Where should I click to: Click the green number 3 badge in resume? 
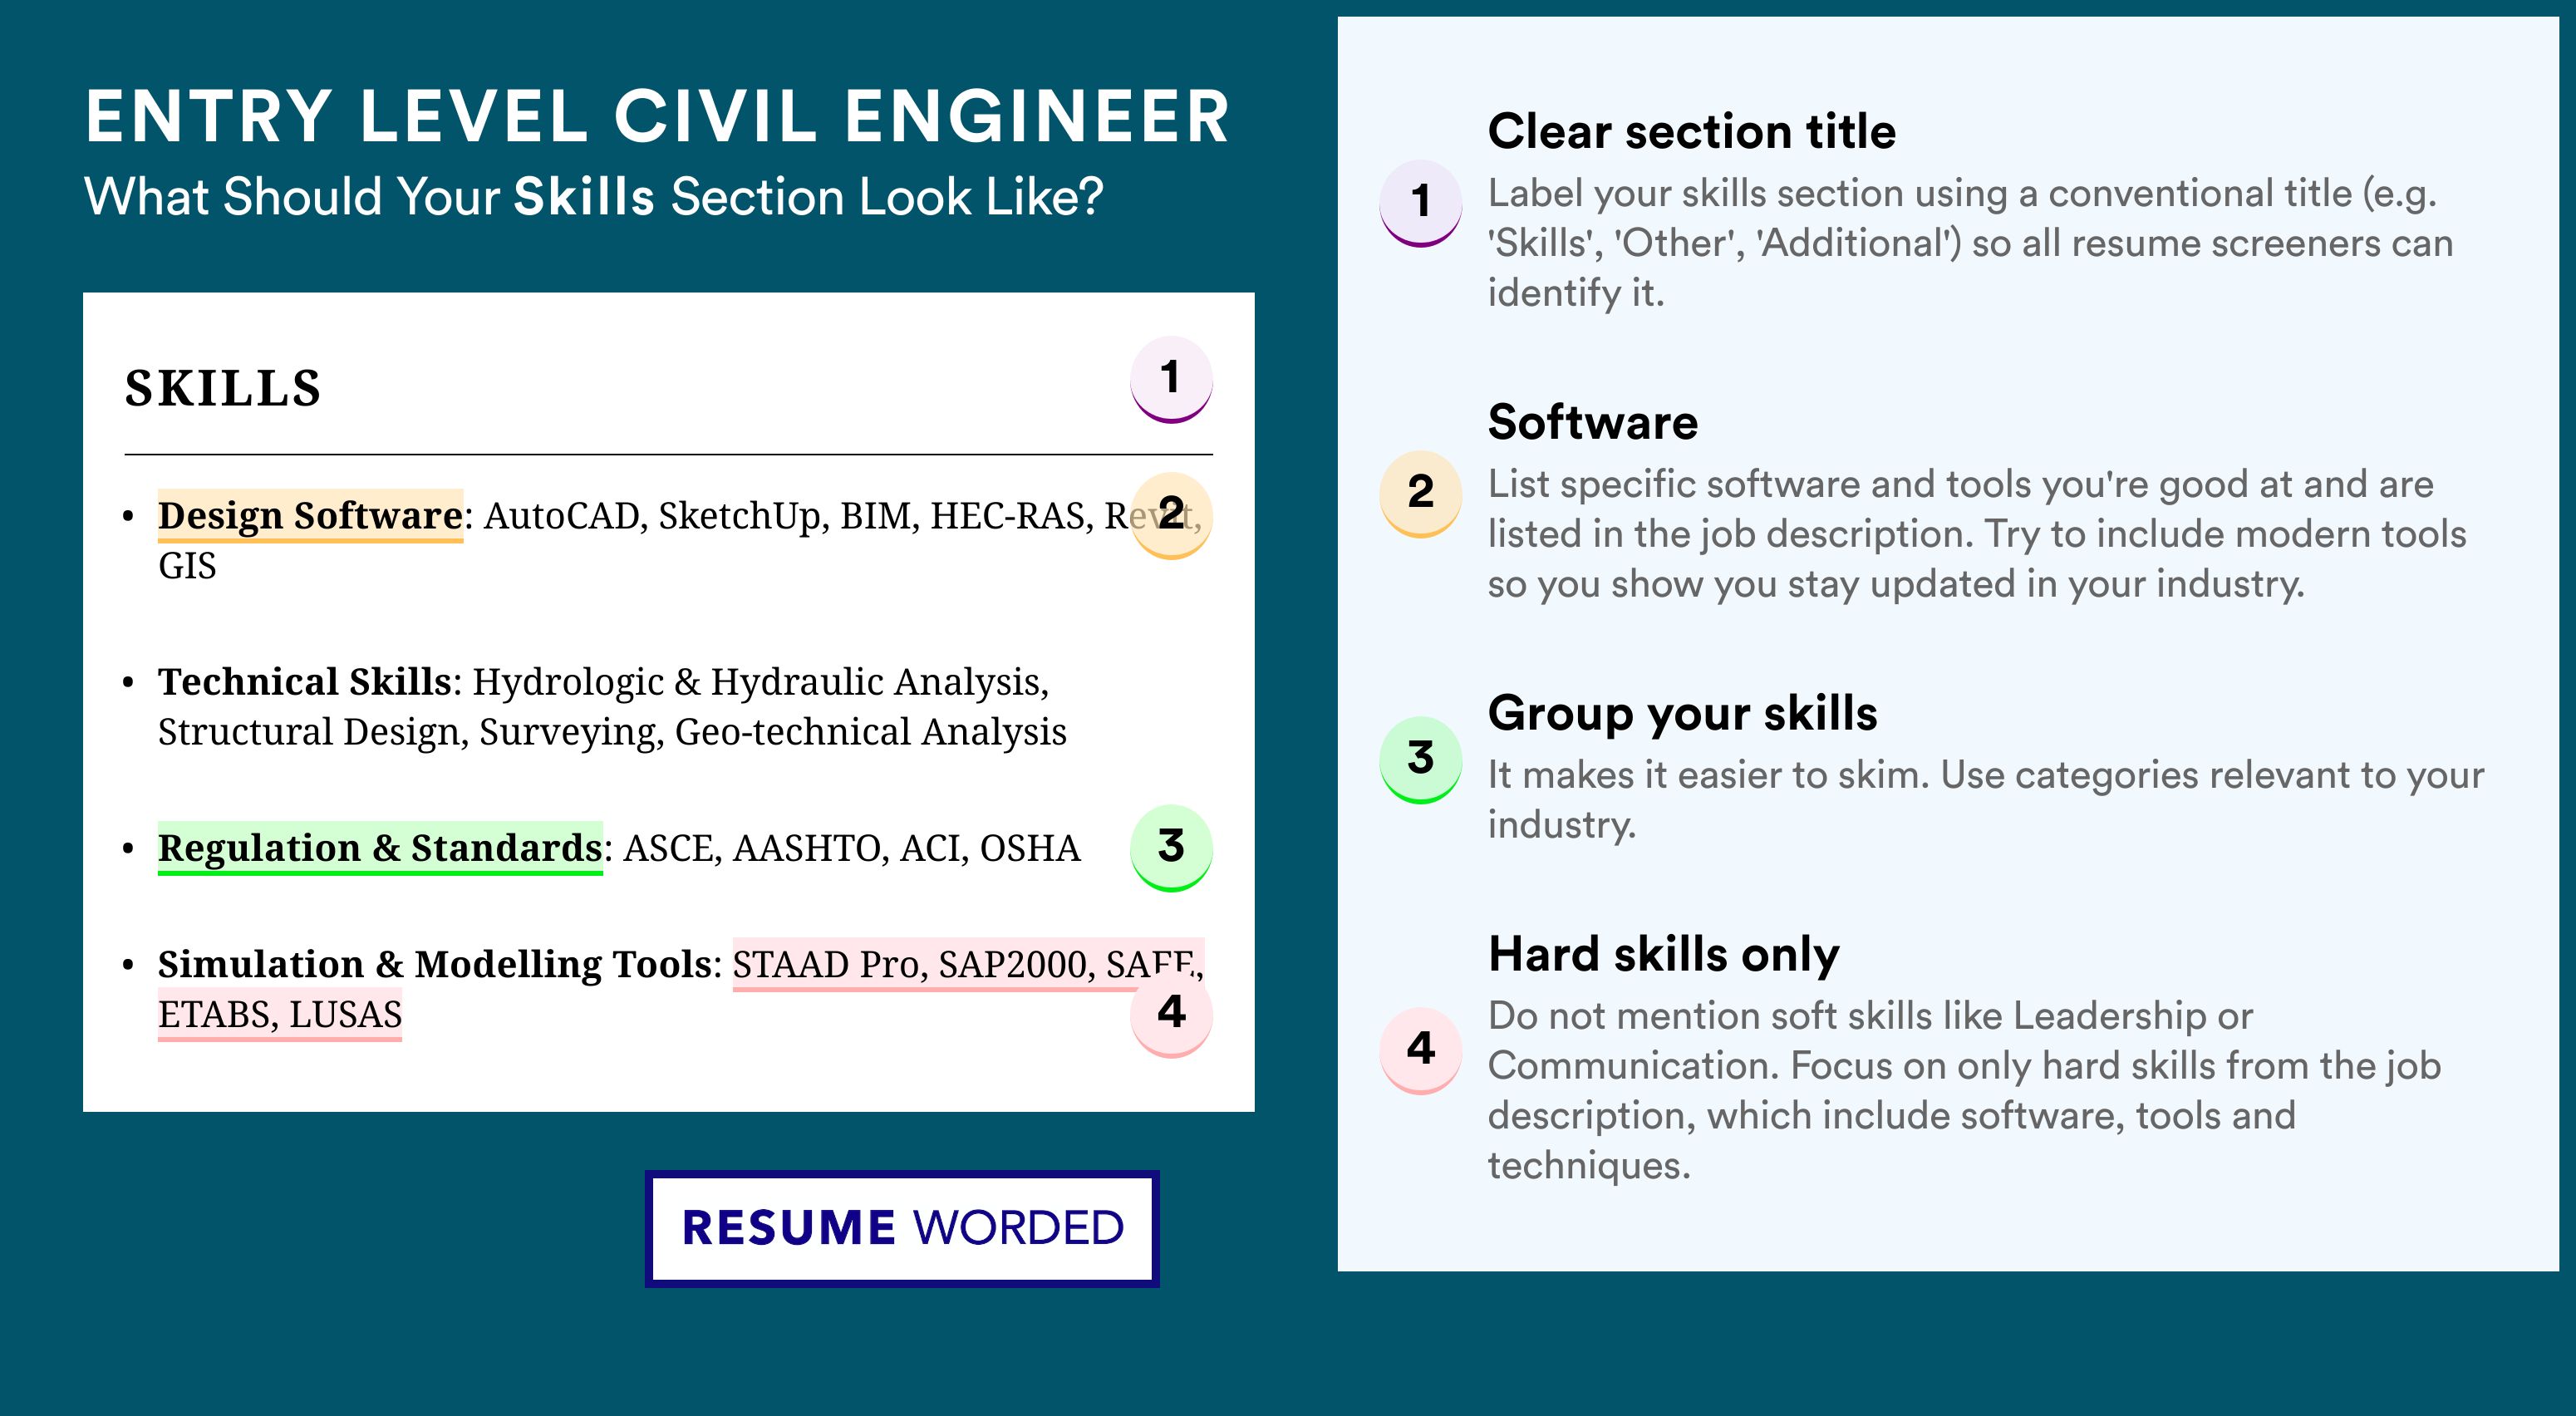coord(1171,848)
